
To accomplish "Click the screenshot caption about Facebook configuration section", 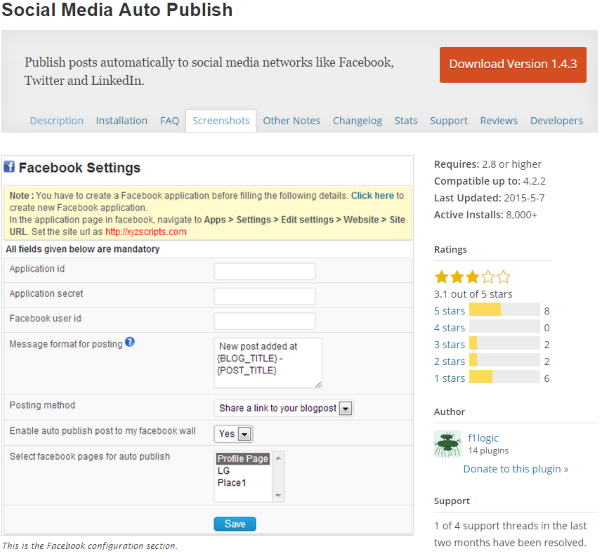I will click(x=90, y=546).
